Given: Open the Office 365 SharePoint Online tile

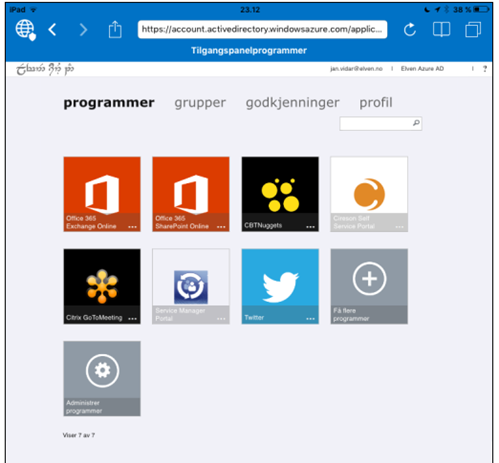Looking at the screenshot, I should (x=191, y=194).
